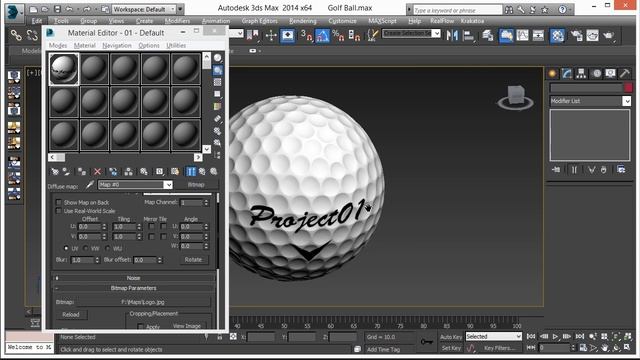Click the eyedropper next to Diffuse map

pyautogui.click(x=90, y=185)
